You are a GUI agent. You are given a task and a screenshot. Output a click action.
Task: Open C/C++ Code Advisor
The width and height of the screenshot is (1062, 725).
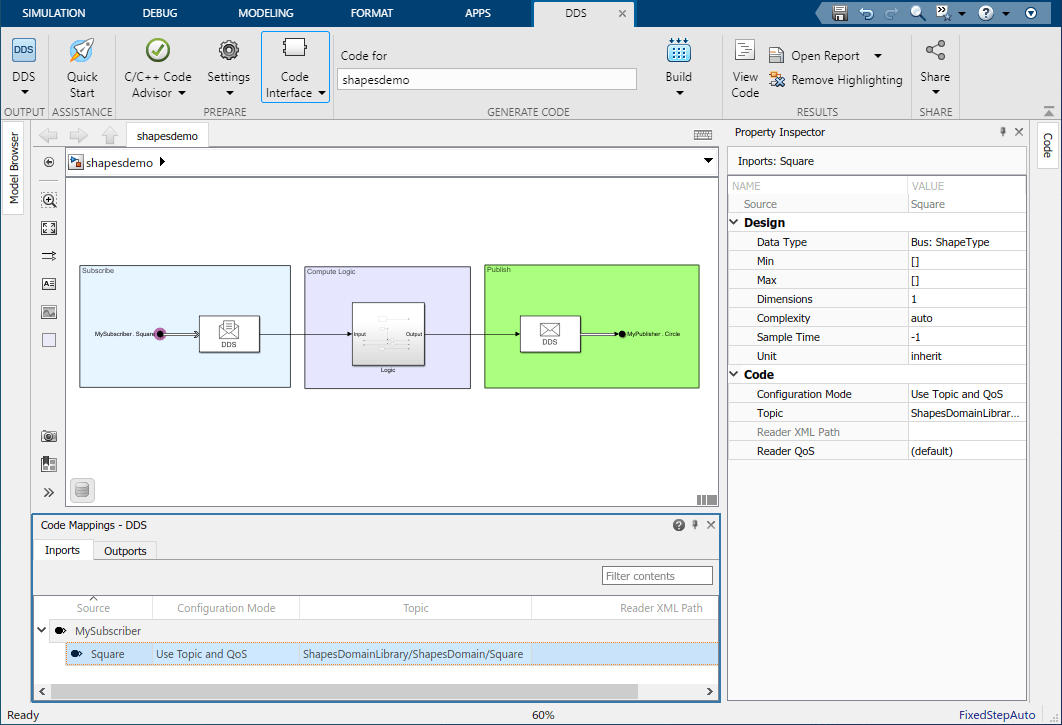158,50
